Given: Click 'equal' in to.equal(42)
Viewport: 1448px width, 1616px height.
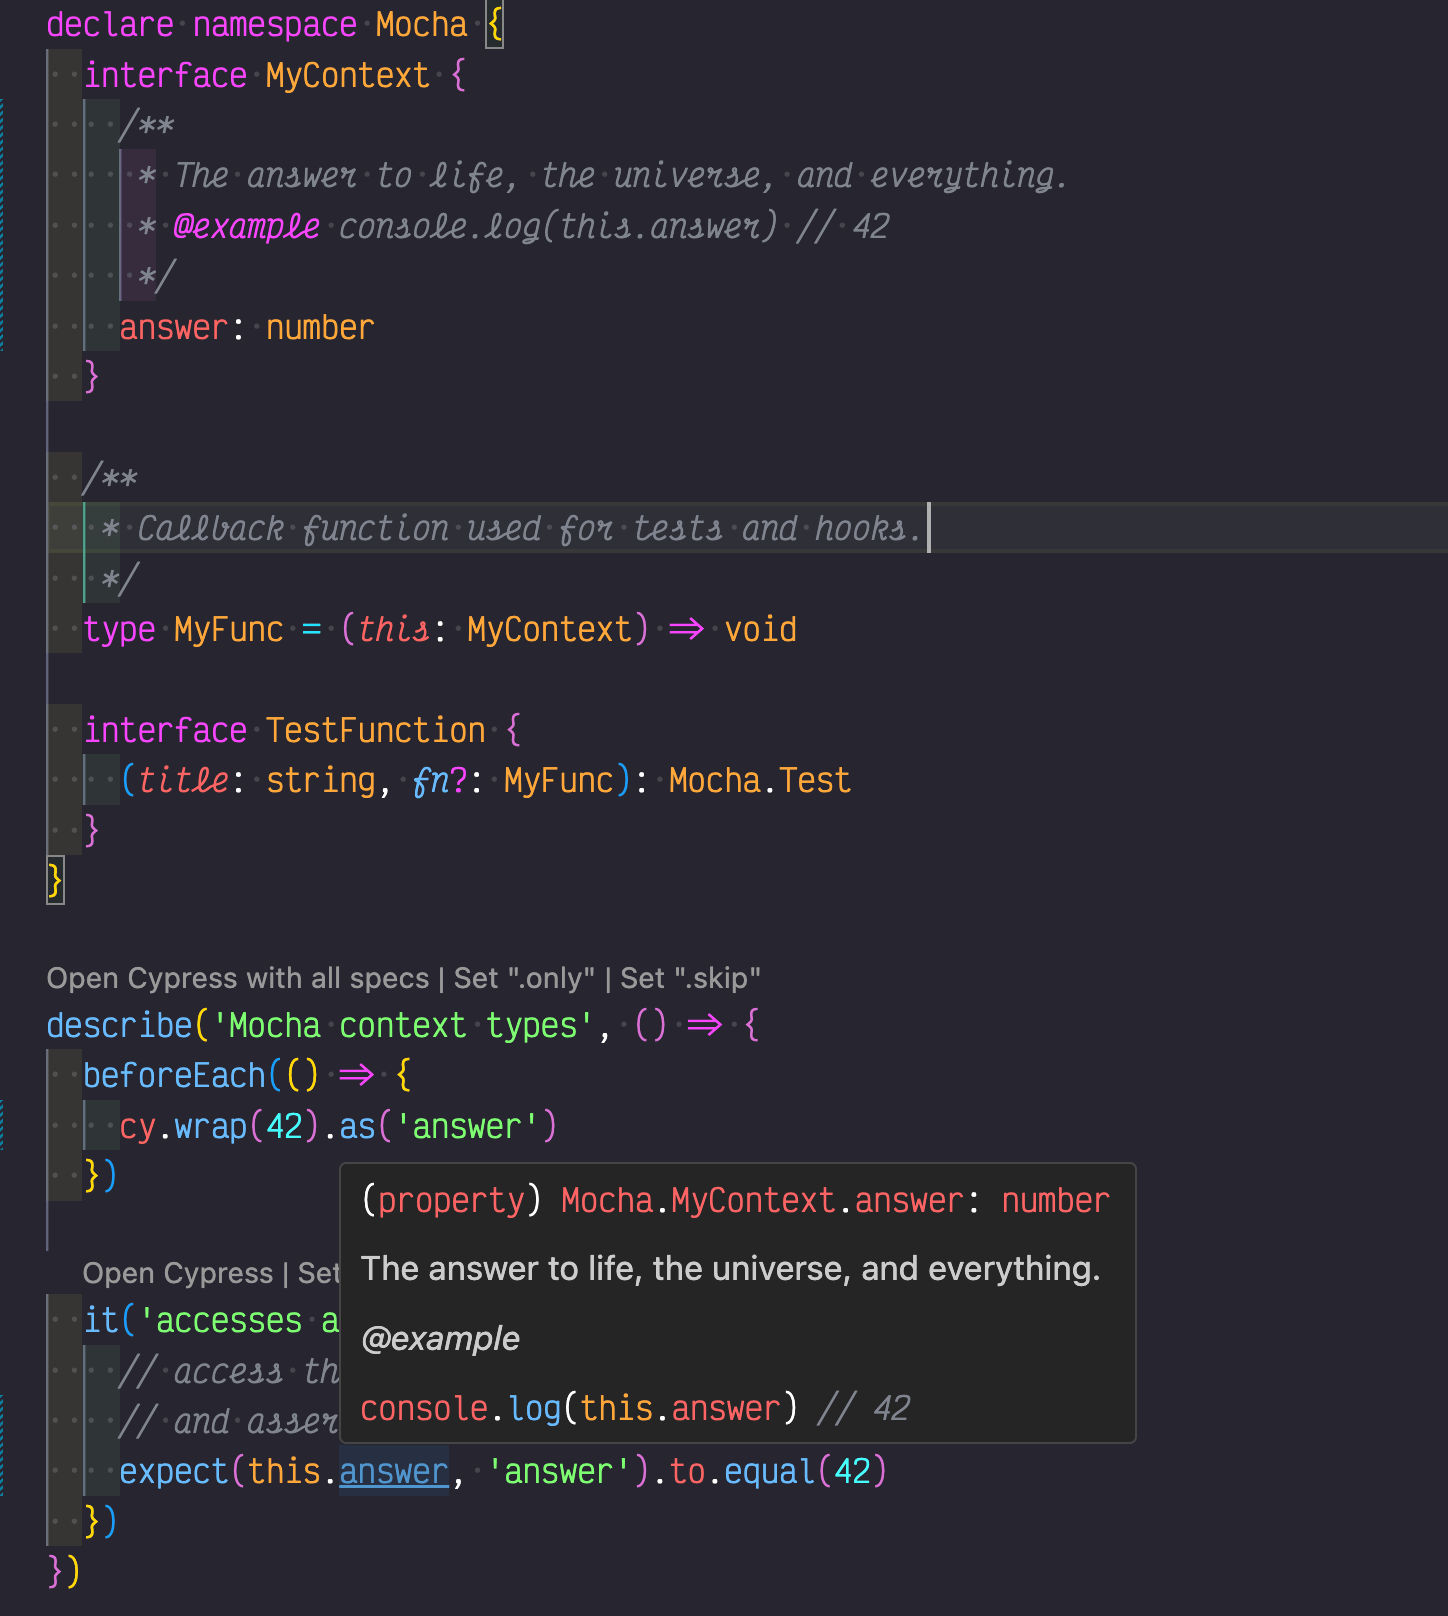Looking at the screenshot, I should [x=770, y=1472].
